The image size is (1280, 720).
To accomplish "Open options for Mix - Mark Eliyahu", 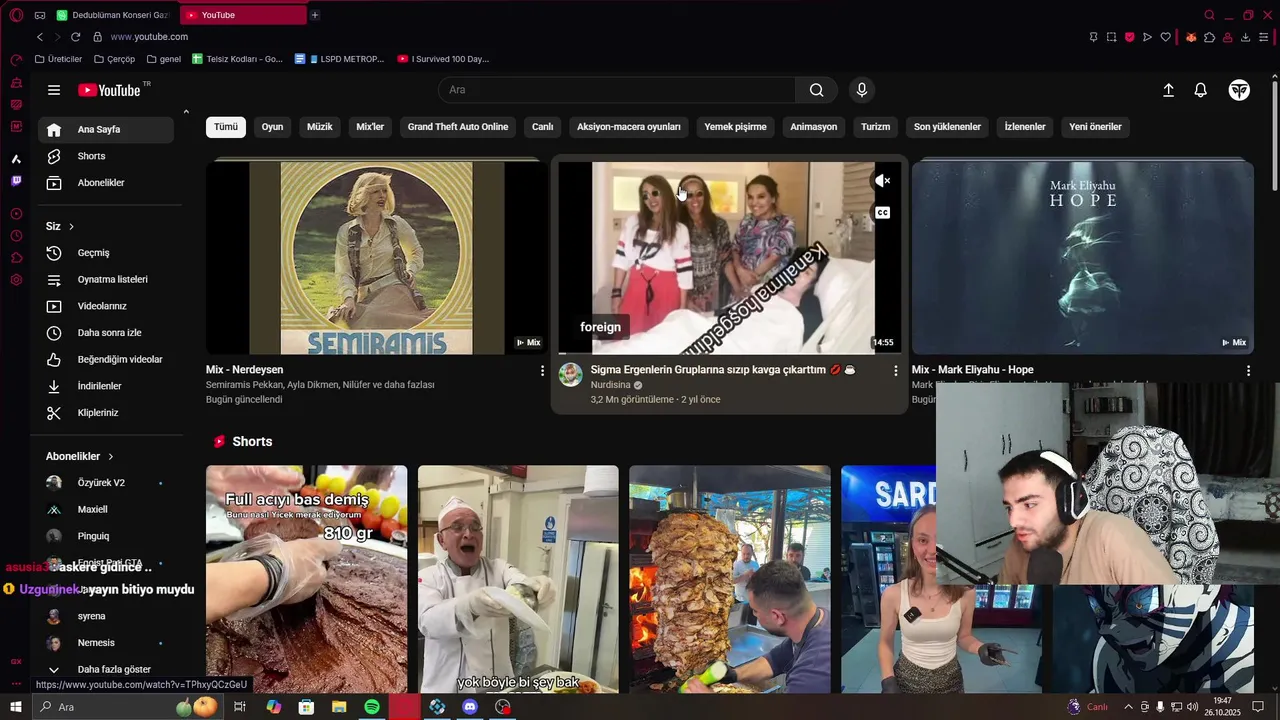I will tap(1248, 371).
